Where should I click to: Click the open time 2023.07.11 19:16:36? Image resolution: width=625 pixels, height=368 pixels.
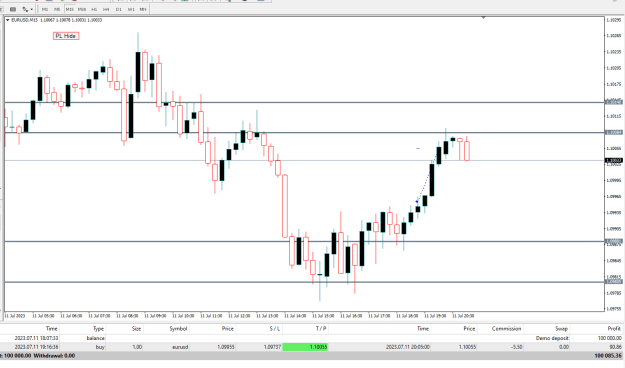(36, 347)
